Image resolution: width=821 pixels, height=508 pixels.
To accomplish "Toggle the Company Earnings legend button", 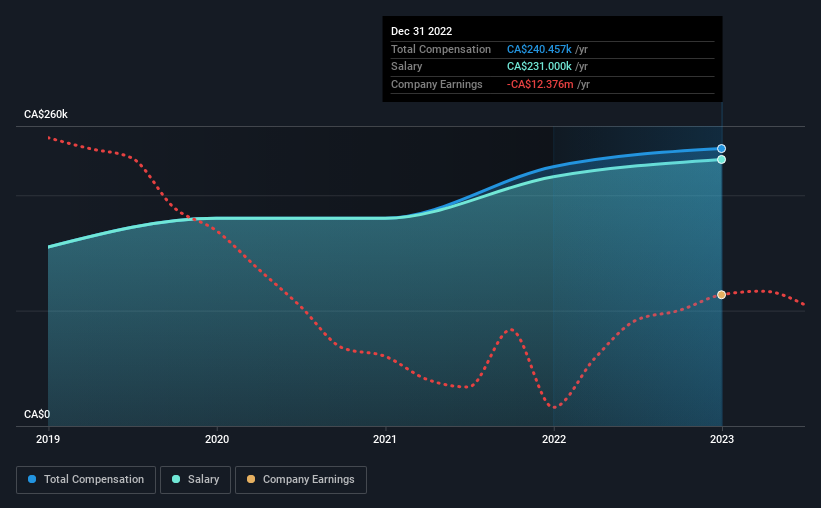I will (x=301, y=480).
